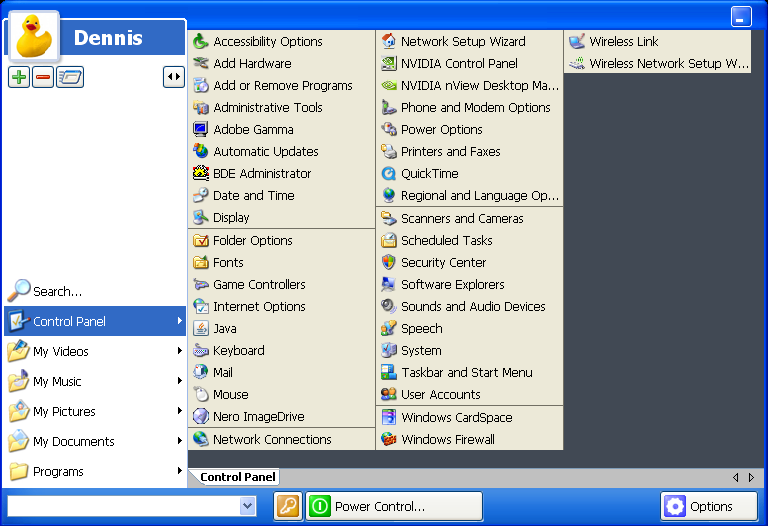Open the User Accounts icon

click(x=389, y=394)
